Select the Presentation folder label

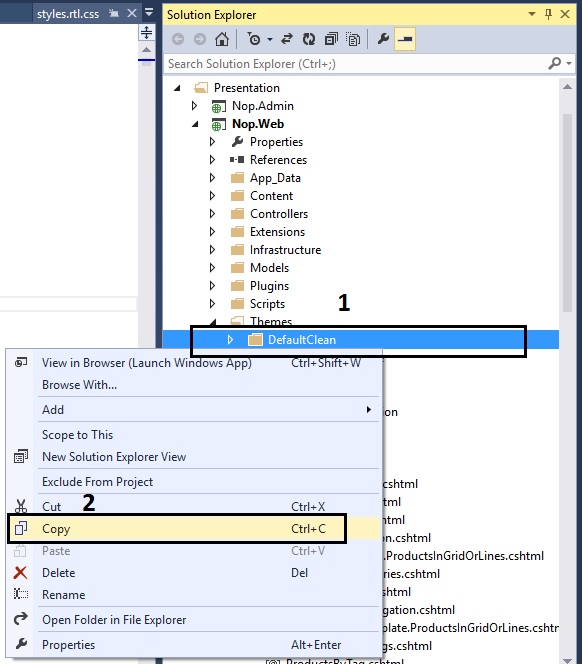(247, 88)
